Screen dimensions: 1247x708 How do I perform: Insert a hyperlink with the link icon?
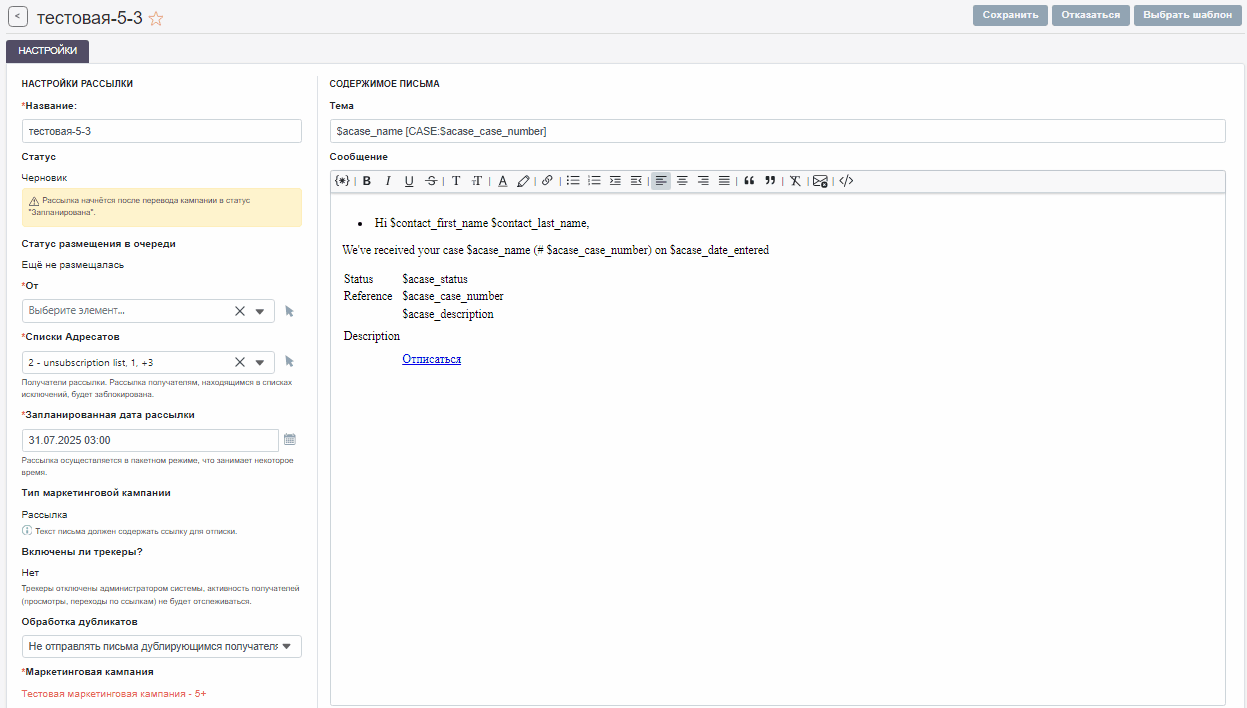547,181
